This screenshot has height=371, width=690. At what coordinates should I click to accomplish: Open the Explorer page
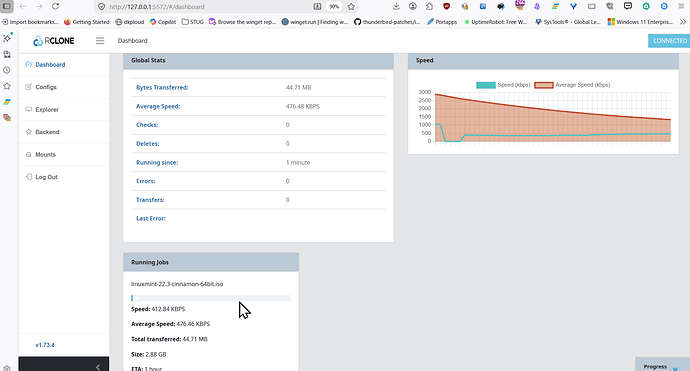click(64, 110)
